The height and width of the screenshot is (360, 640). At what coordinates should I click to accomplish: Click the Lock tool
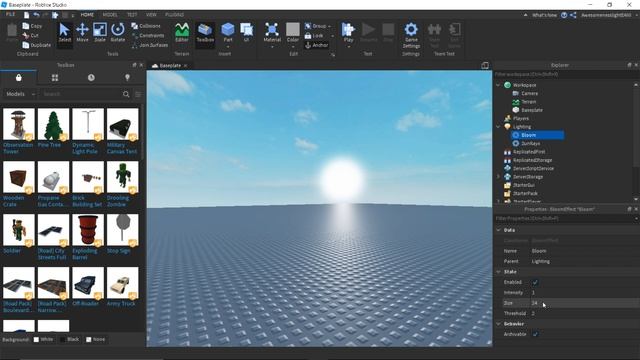314,36
